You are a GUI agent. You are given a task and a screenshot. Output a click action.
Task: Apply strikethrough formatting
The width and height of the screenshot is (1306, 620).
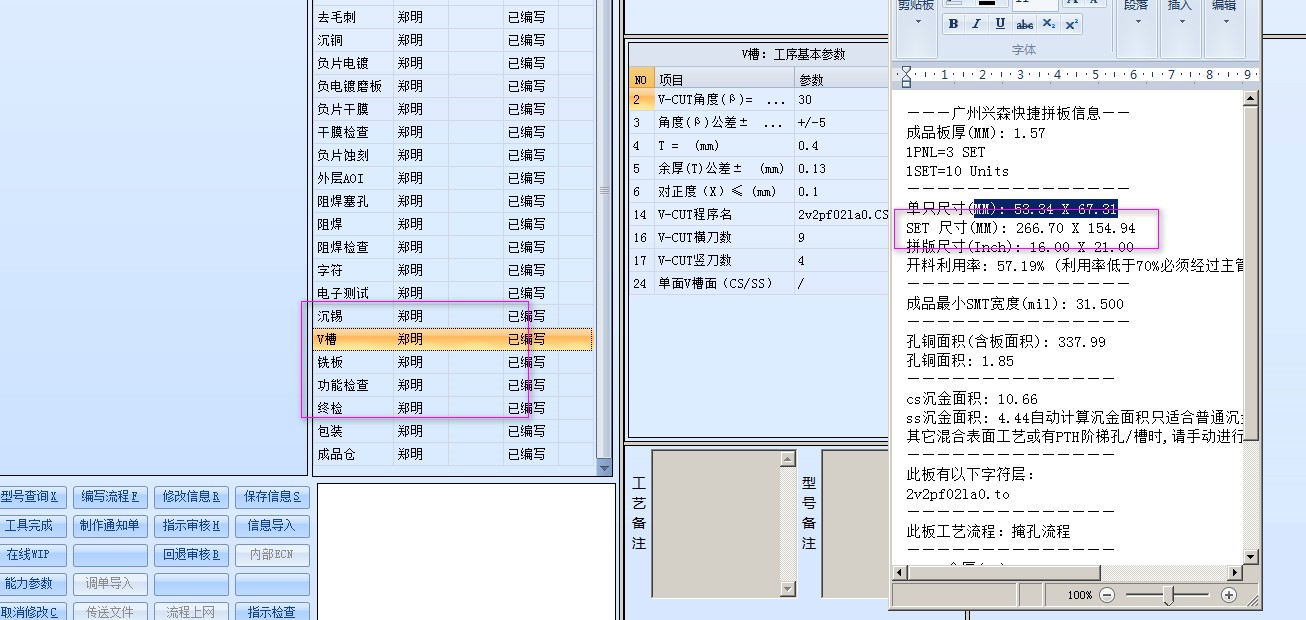1024,24
